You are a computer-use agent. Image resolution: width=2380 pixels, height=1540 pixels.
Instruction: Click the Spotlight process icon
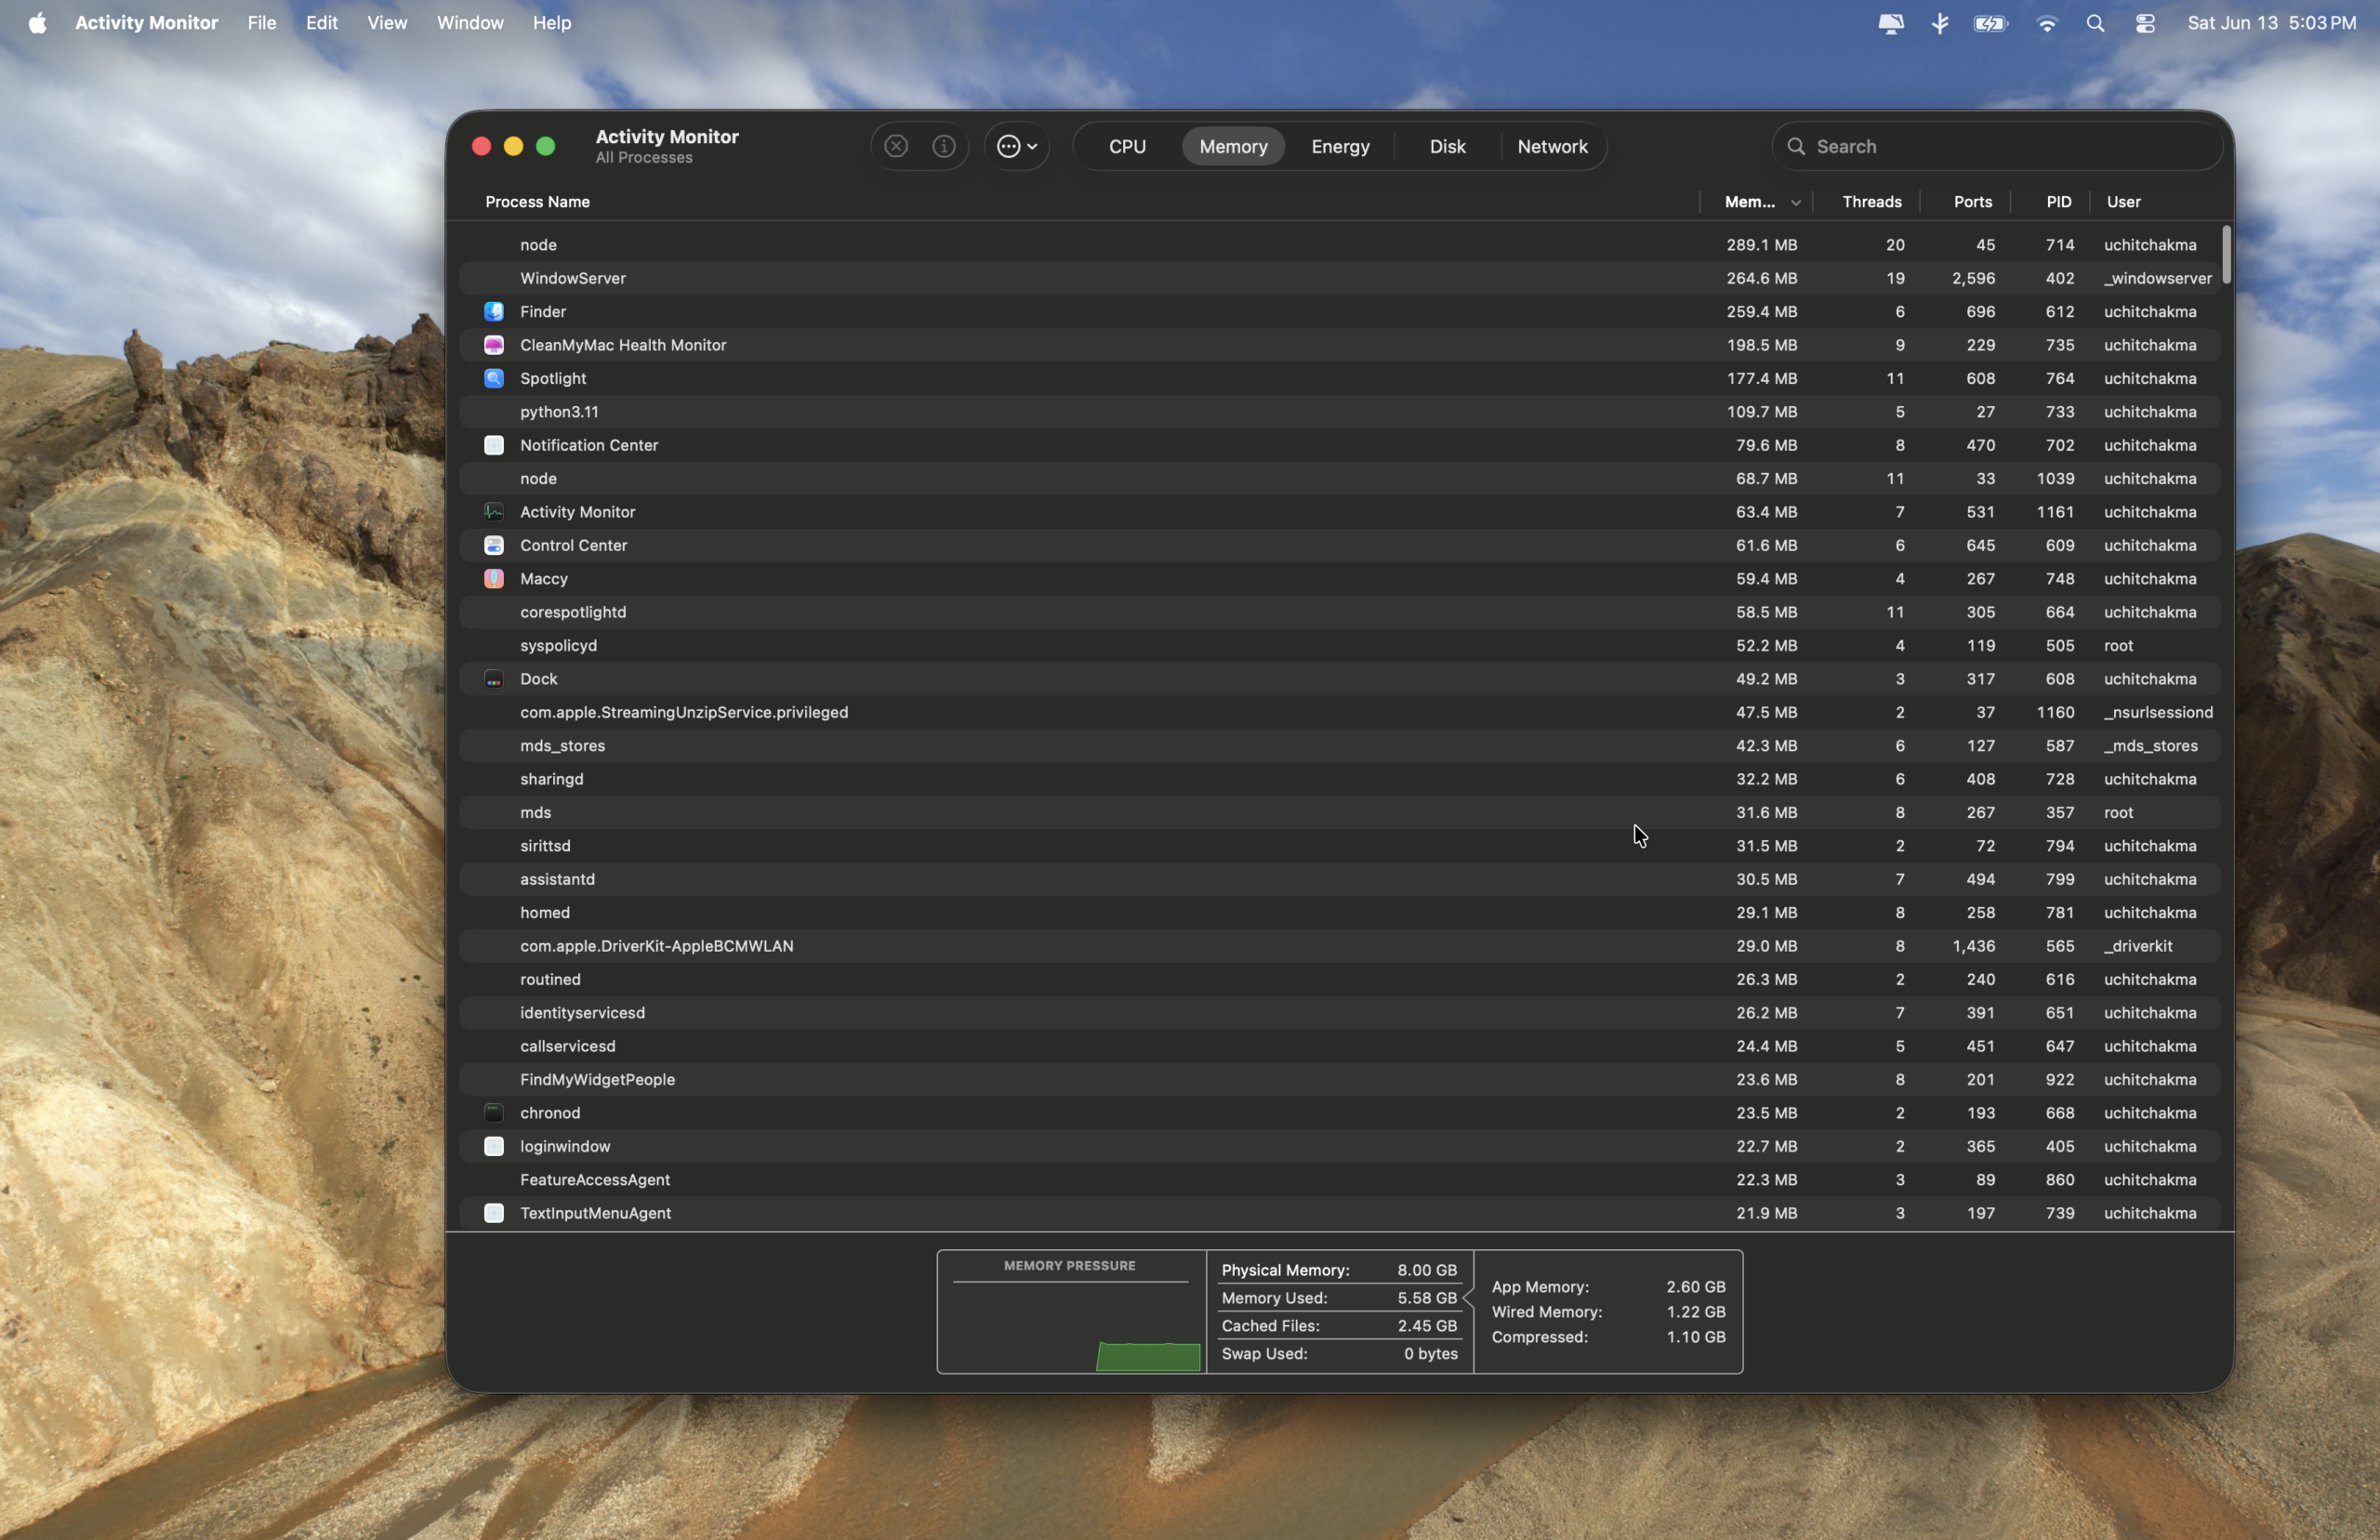point(494,378)
